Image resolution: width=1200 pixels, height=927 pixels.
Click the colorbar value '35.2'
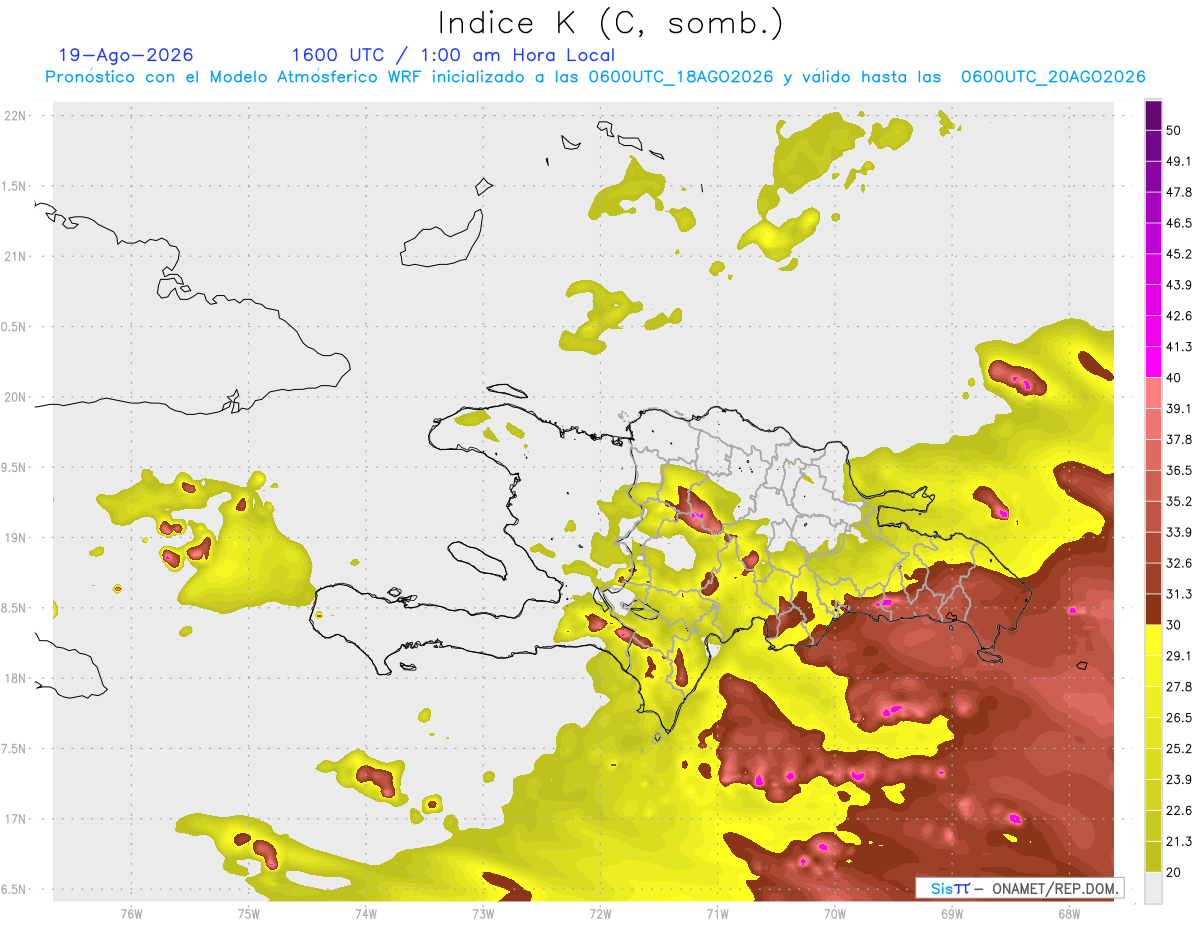(1179, 501)
